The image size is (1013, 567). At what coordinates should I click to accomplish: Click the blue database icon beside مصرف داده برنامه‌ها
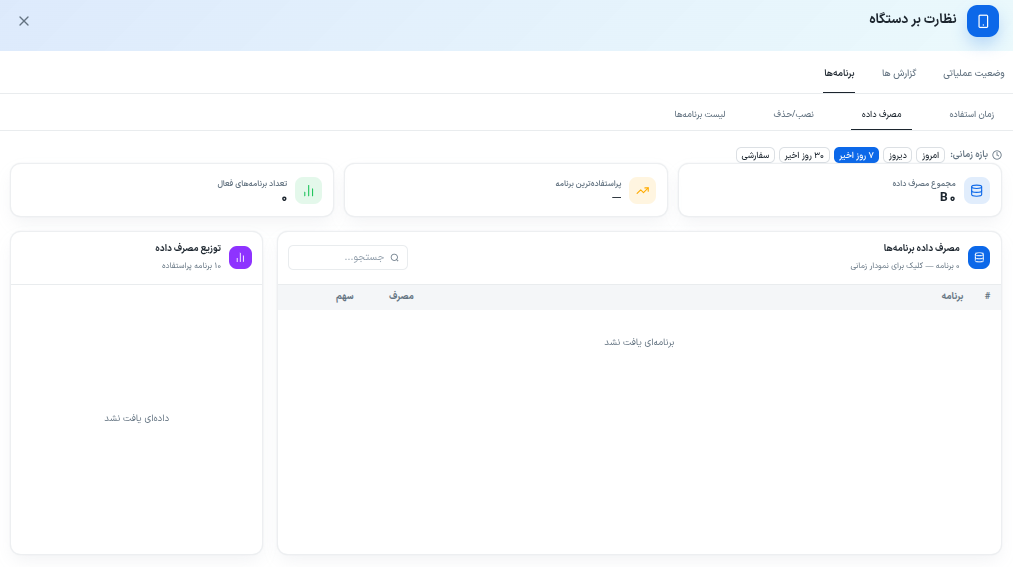pos(979,258)
